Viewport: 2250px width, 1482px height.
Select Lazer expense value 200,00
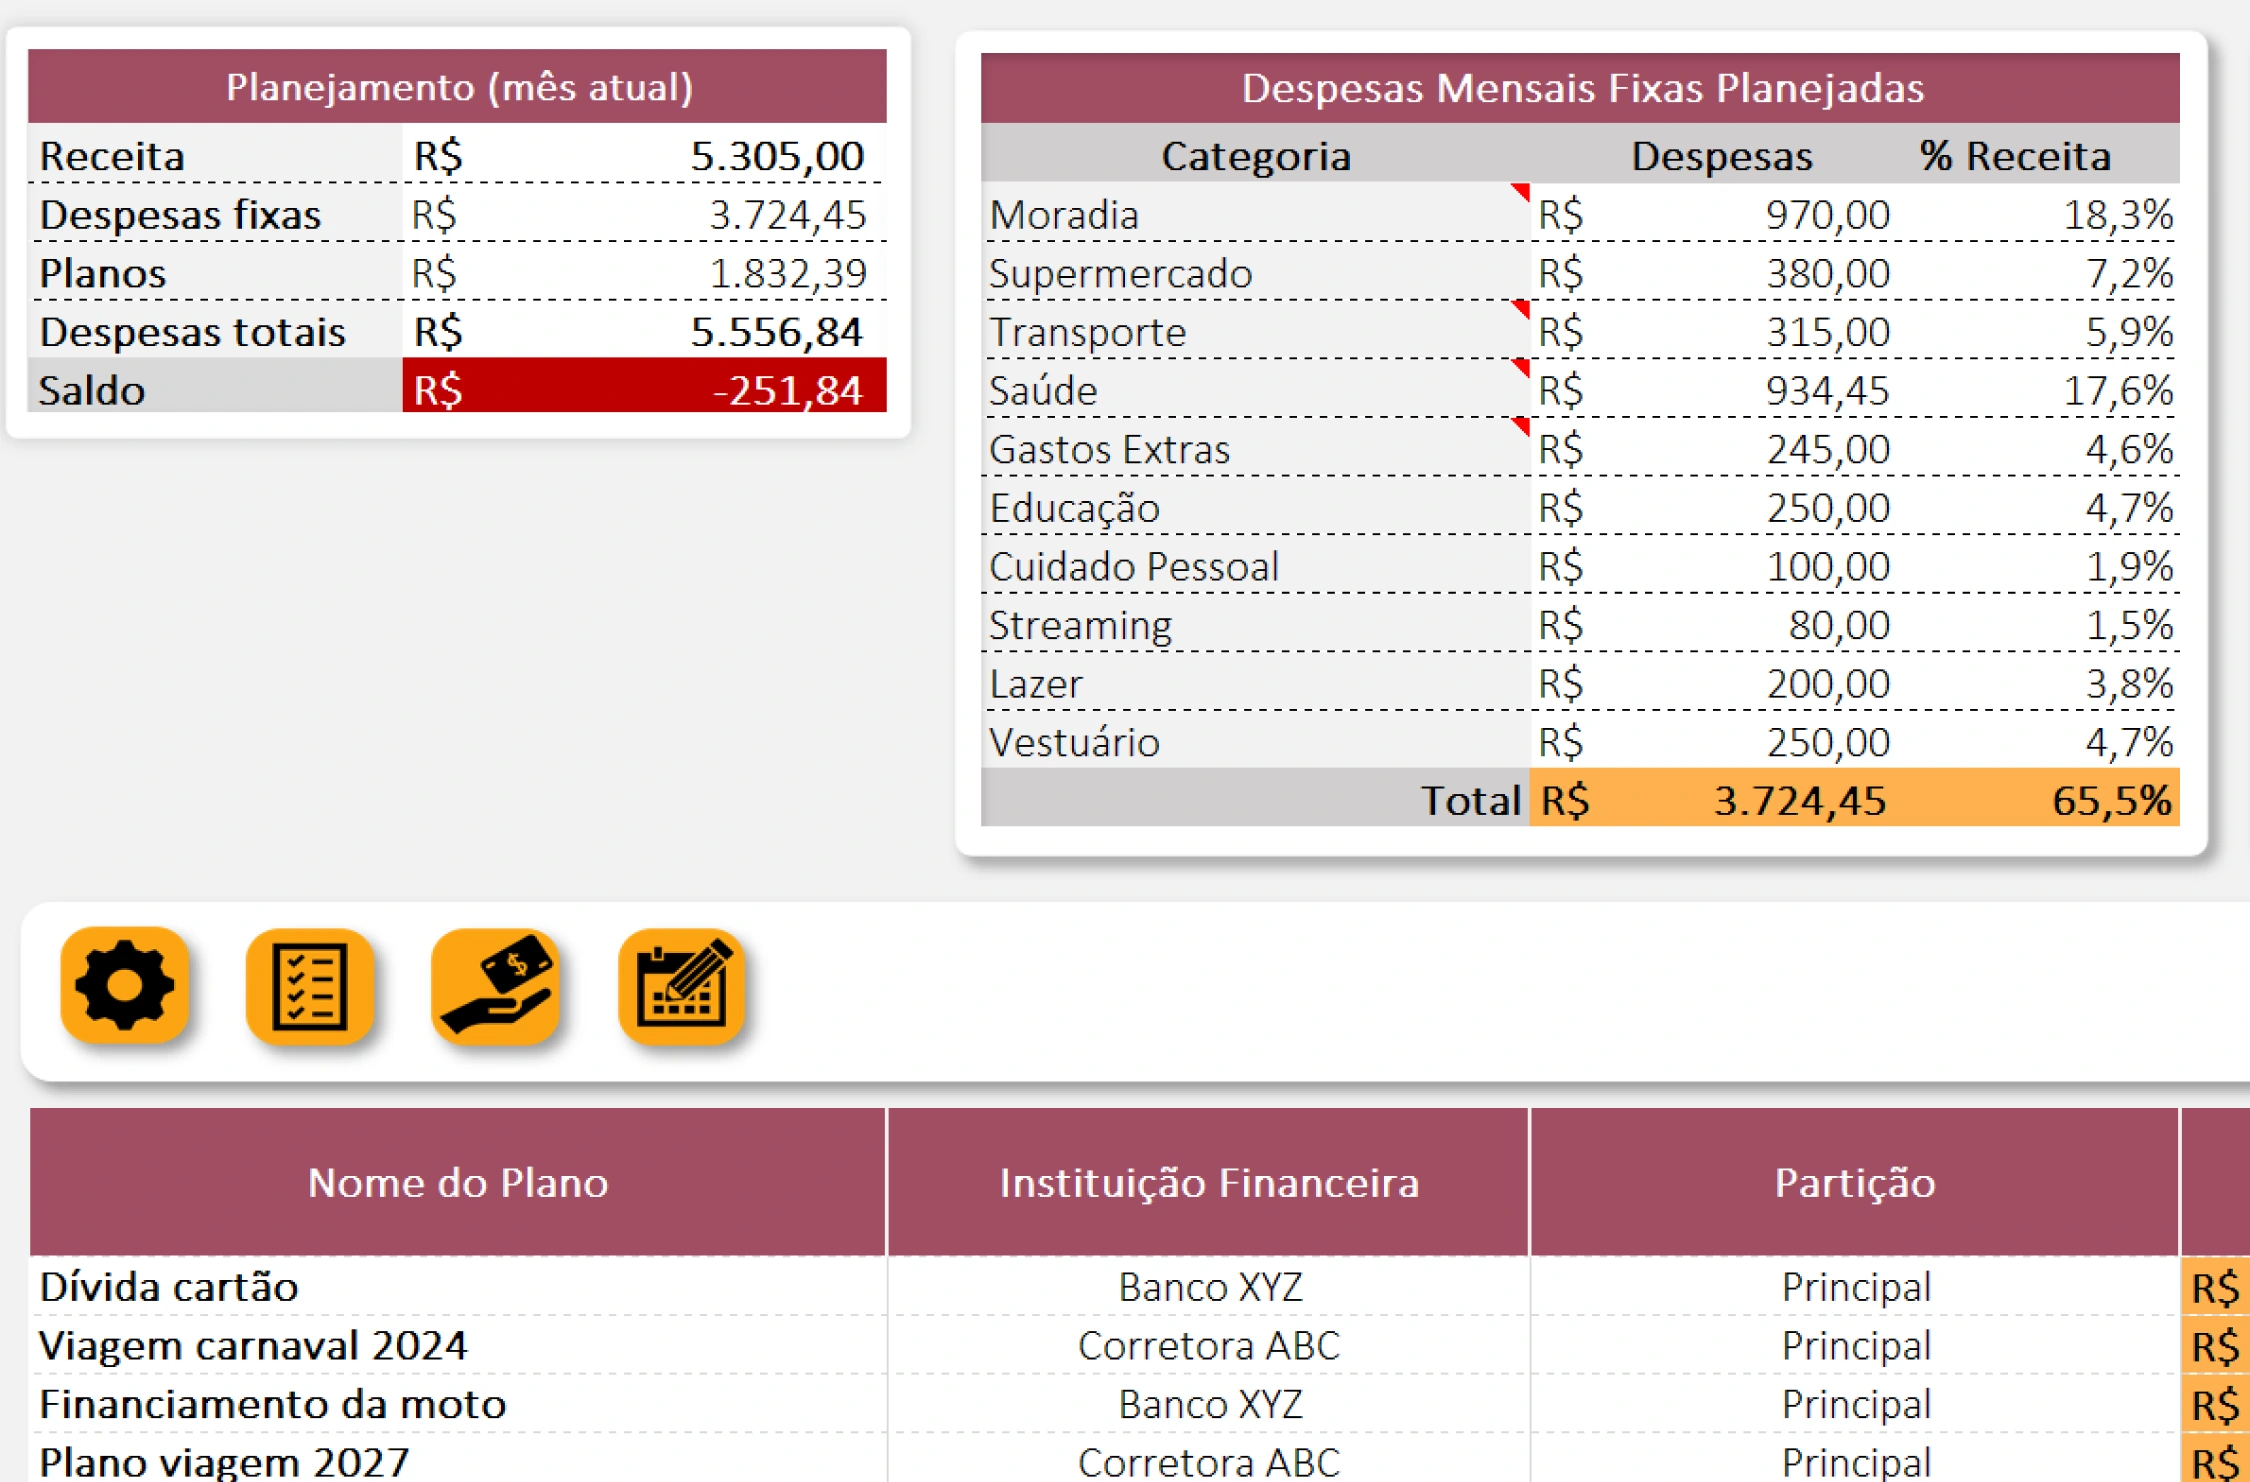tap(1827, 684)
